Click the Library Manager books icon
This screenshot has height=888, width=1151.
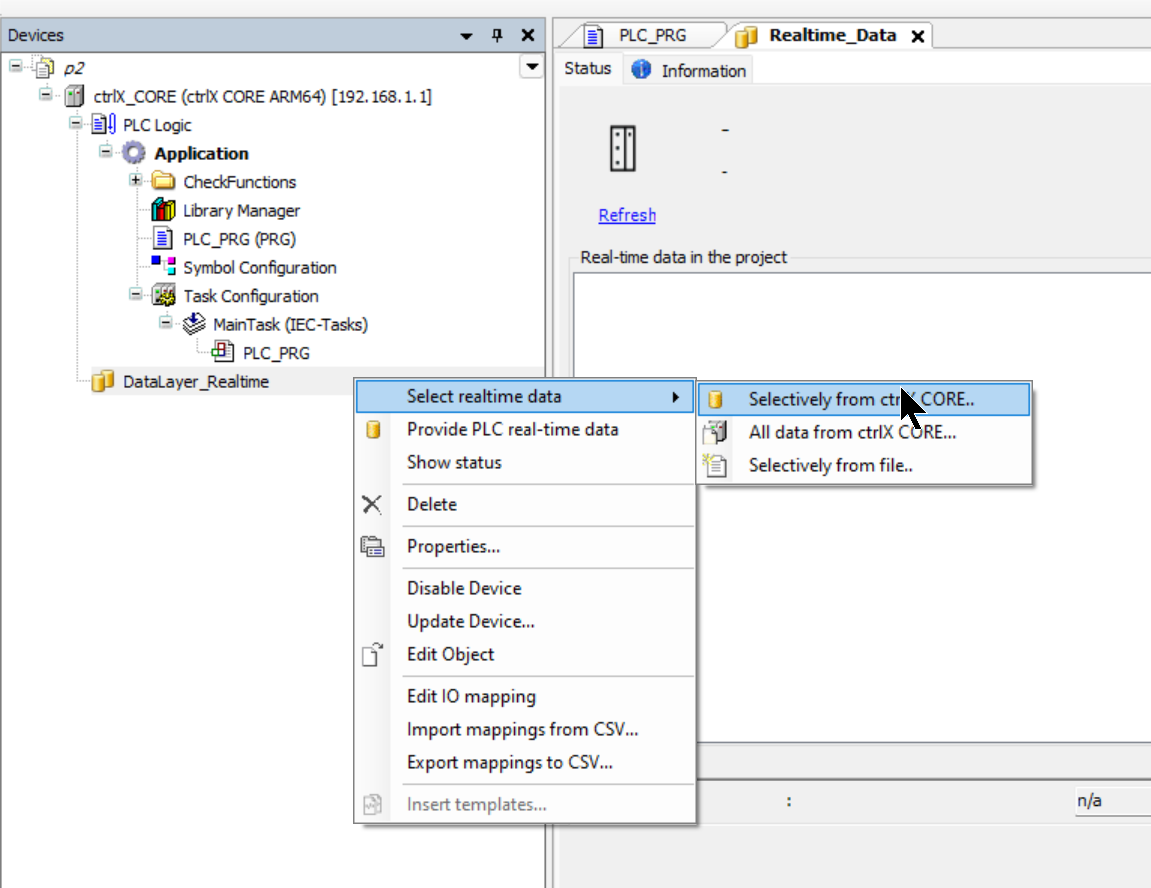click(x=163, y=210)
